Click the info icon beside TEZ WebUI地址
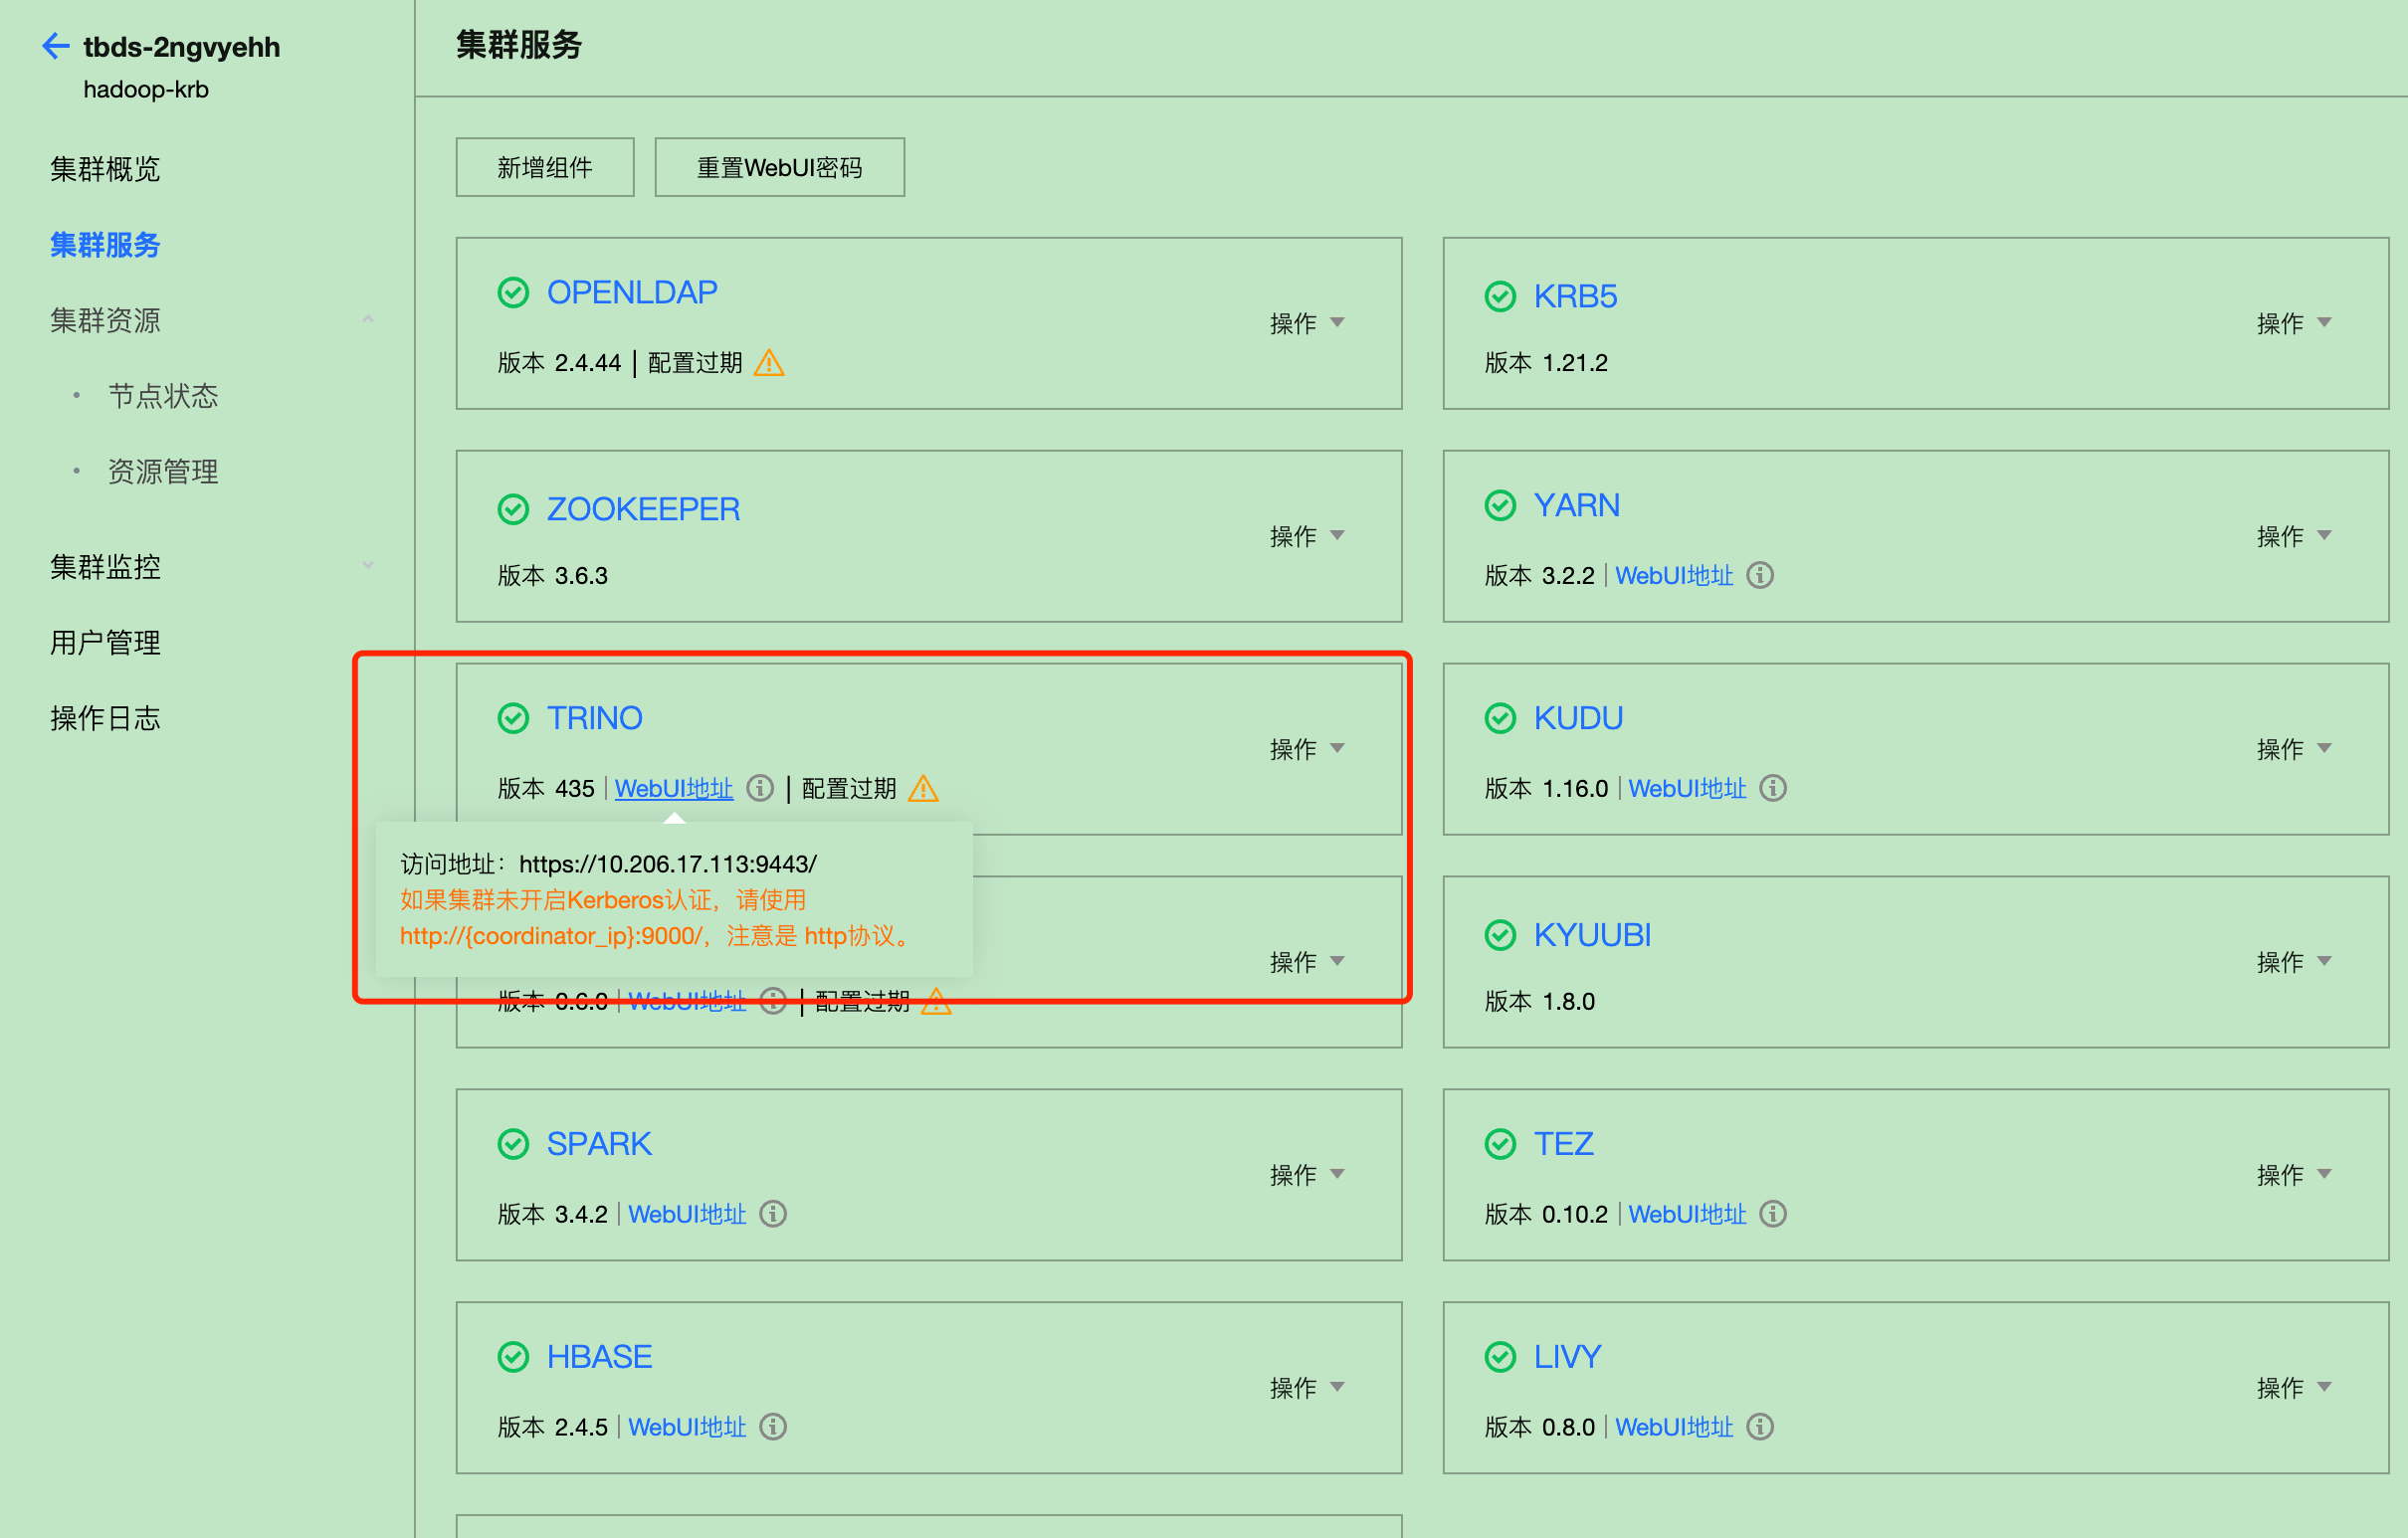Image resolution: width=2408 pixels, height=1538 pixels. pyautogui.click(x=1772, y=1213)
